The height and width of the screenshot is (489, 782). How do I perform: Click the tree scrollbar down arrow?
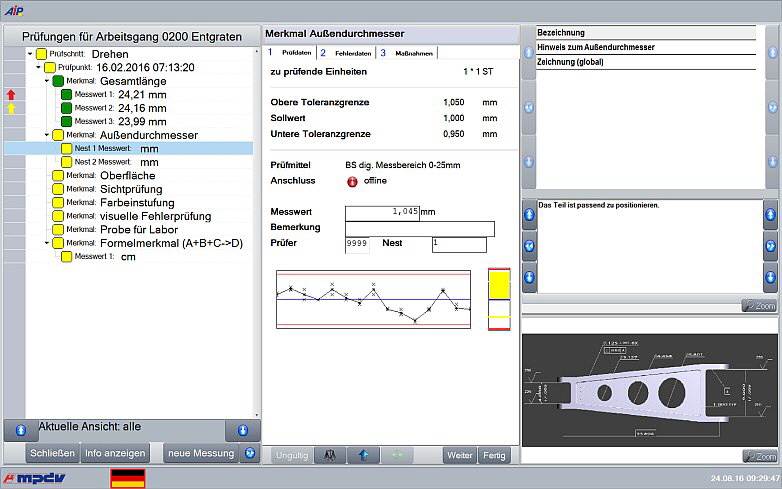(x=257, y=415)
